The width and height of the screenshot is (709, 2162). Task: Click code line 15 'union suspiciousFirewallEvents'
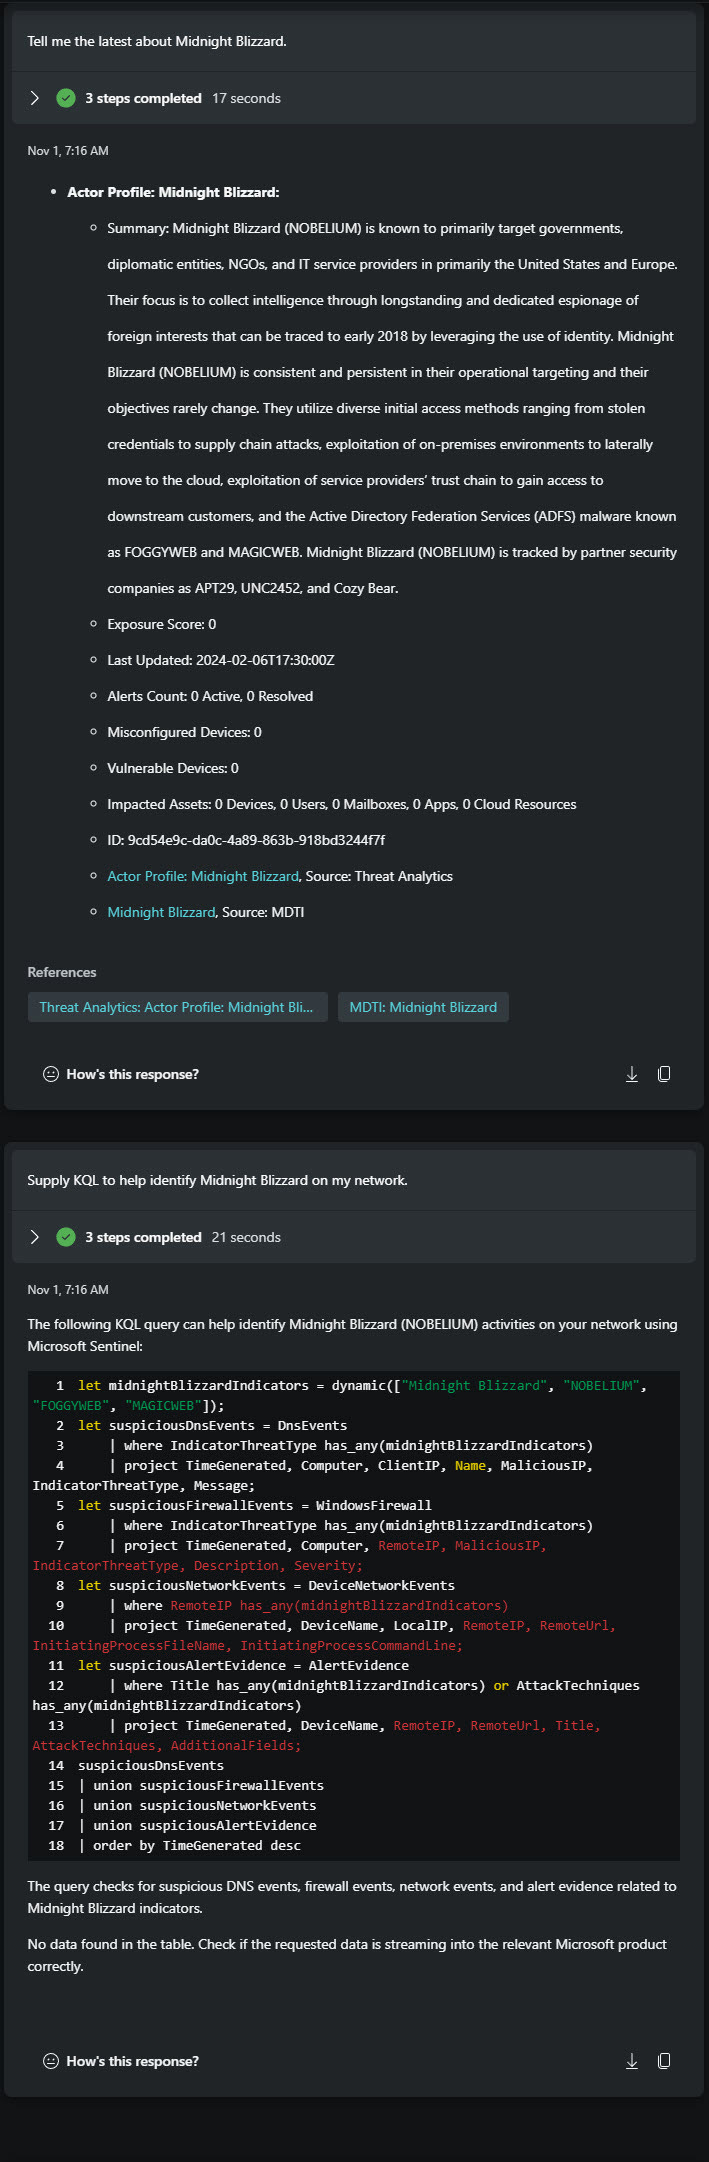click(201, 1785)
